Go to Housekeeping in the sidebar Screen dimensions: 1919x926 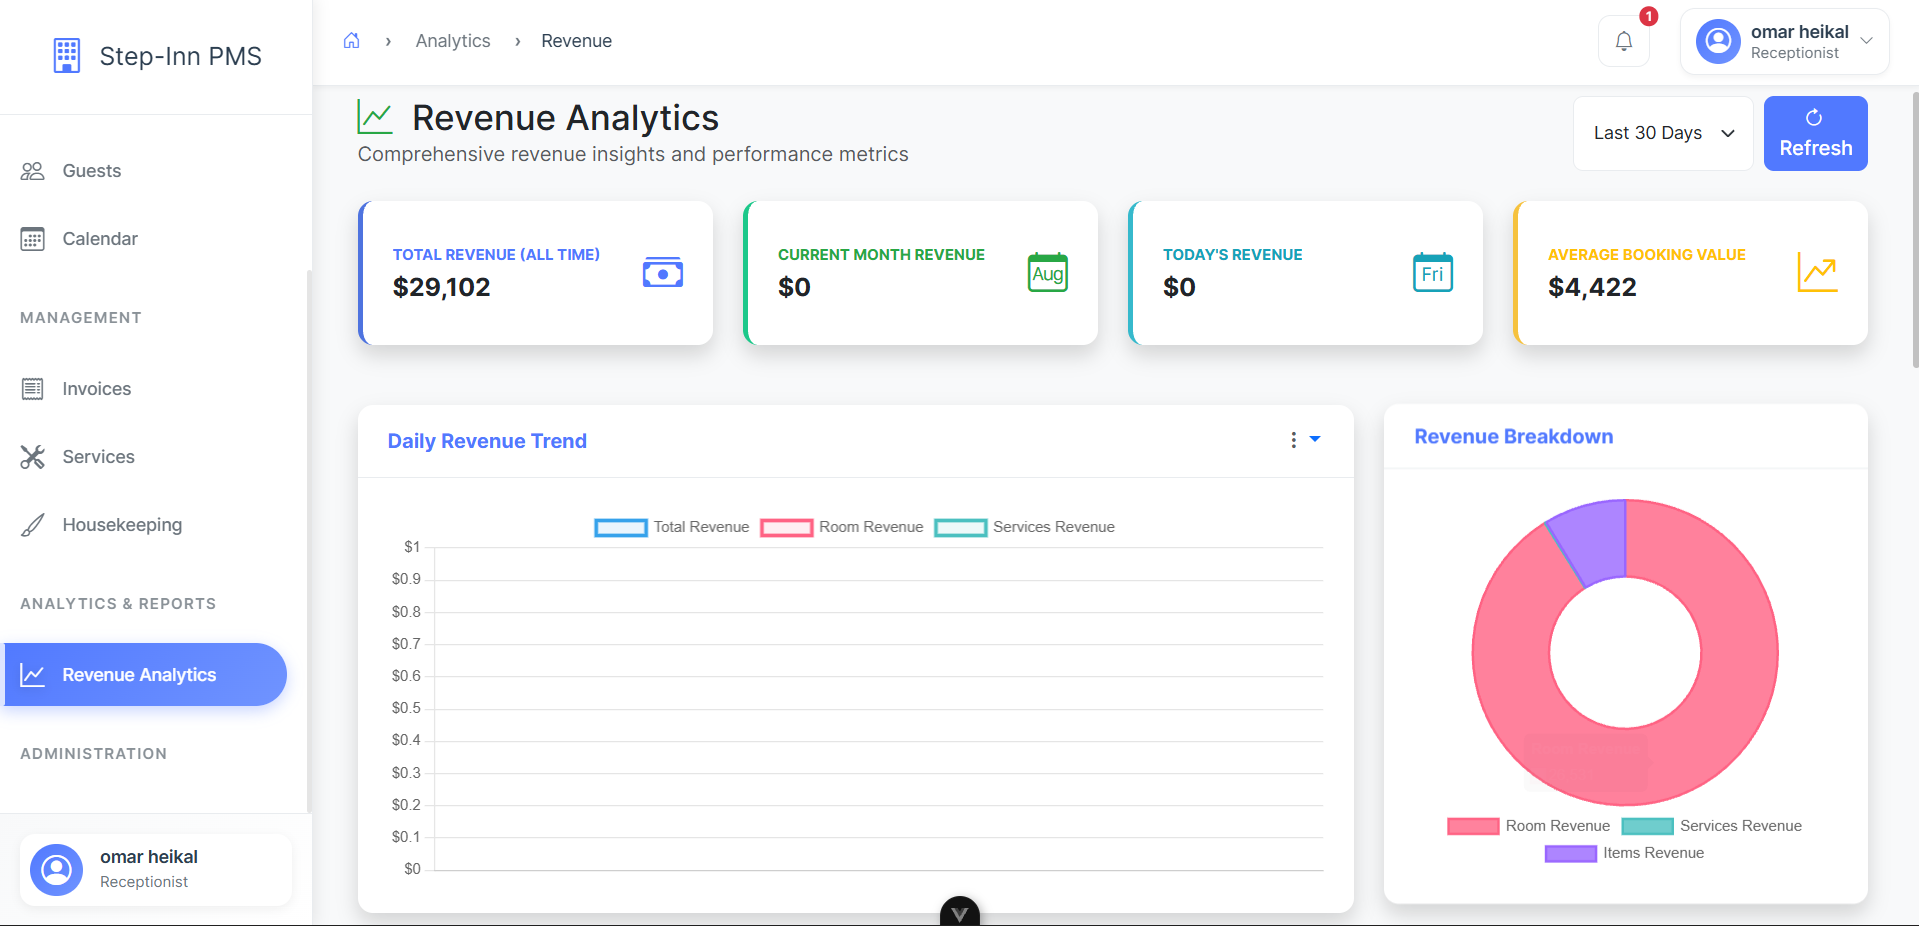pyautogui.click(x=121, y=525)
